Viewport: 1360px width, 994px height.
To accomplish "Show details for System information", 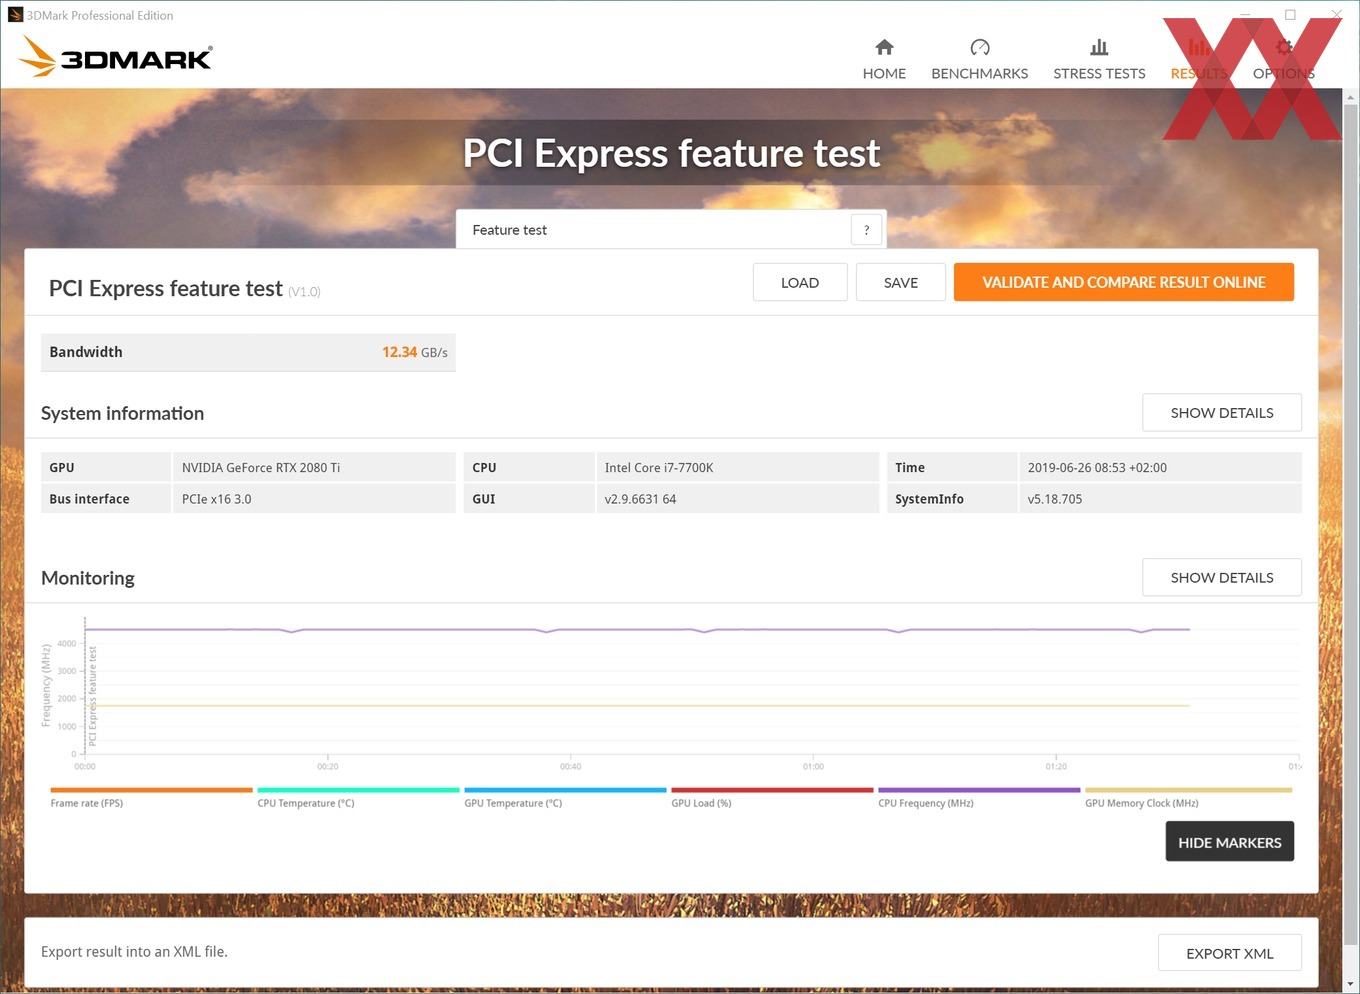I will click(x=1222, y=412).
